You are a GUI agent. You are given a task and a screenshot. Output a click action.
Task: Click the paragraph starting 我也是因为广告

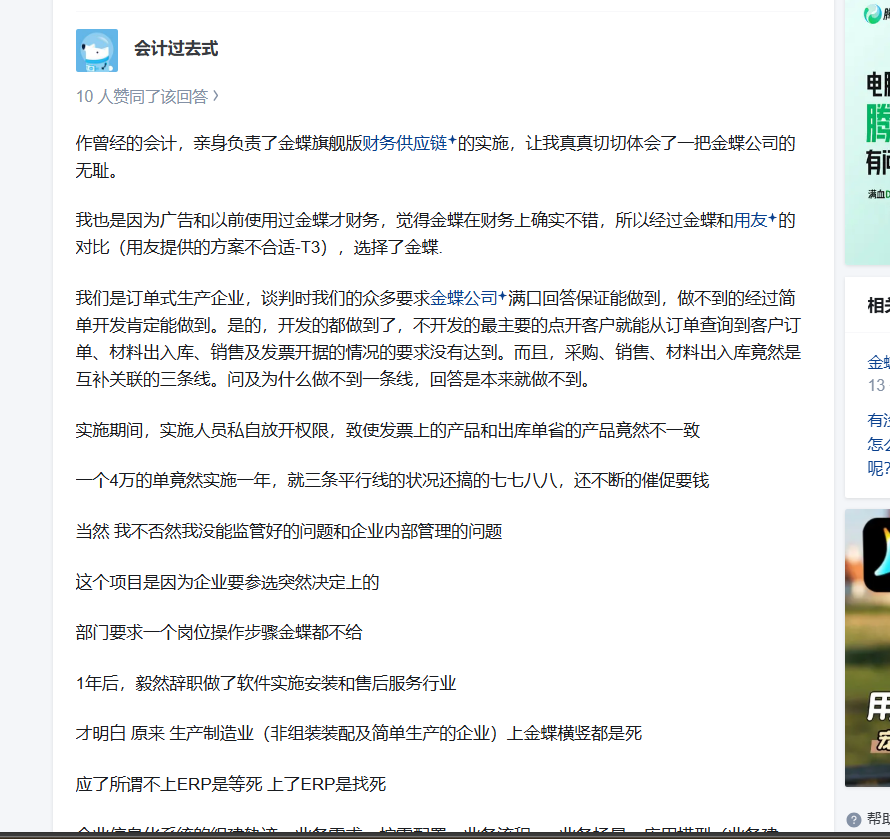click(x=435, y=234)
